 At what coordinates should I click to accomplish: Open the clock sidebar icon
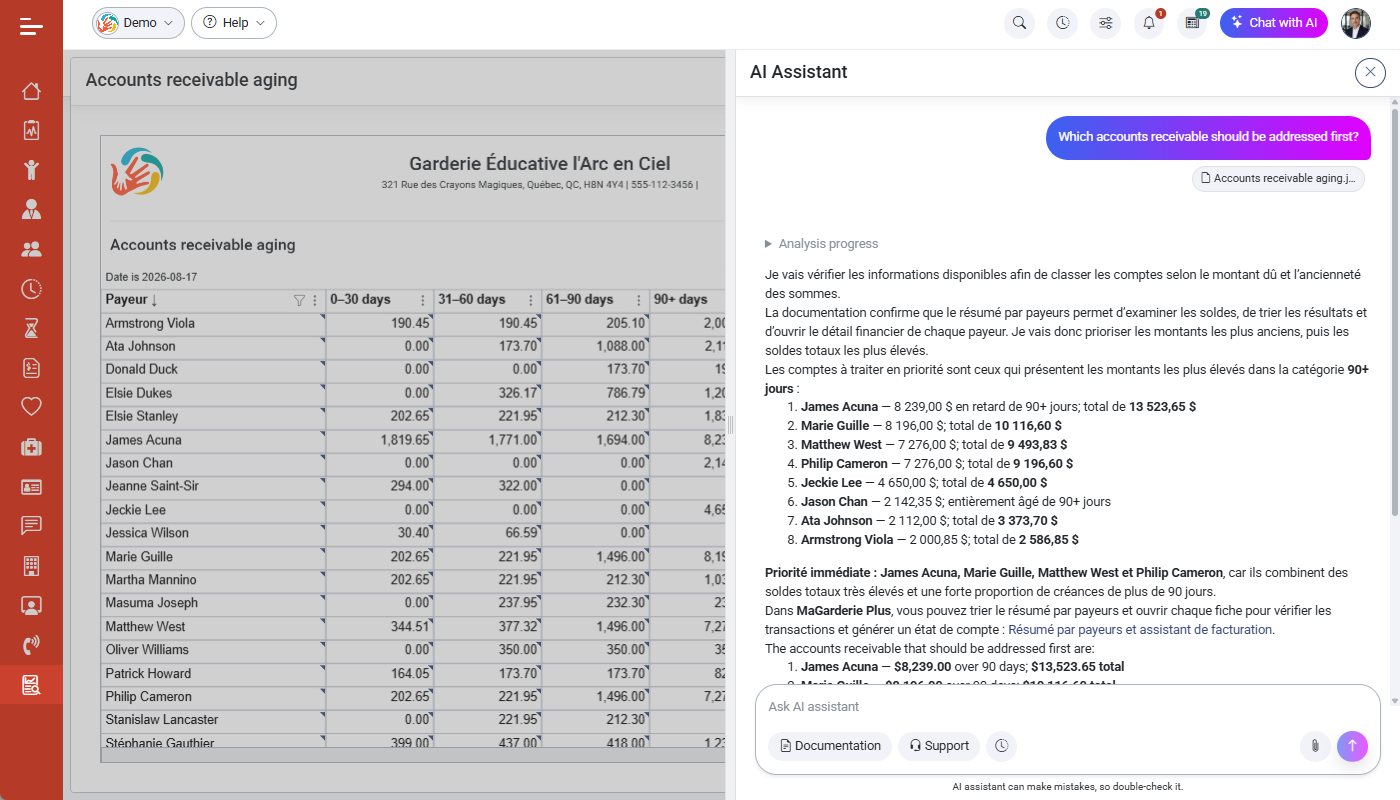31,289
